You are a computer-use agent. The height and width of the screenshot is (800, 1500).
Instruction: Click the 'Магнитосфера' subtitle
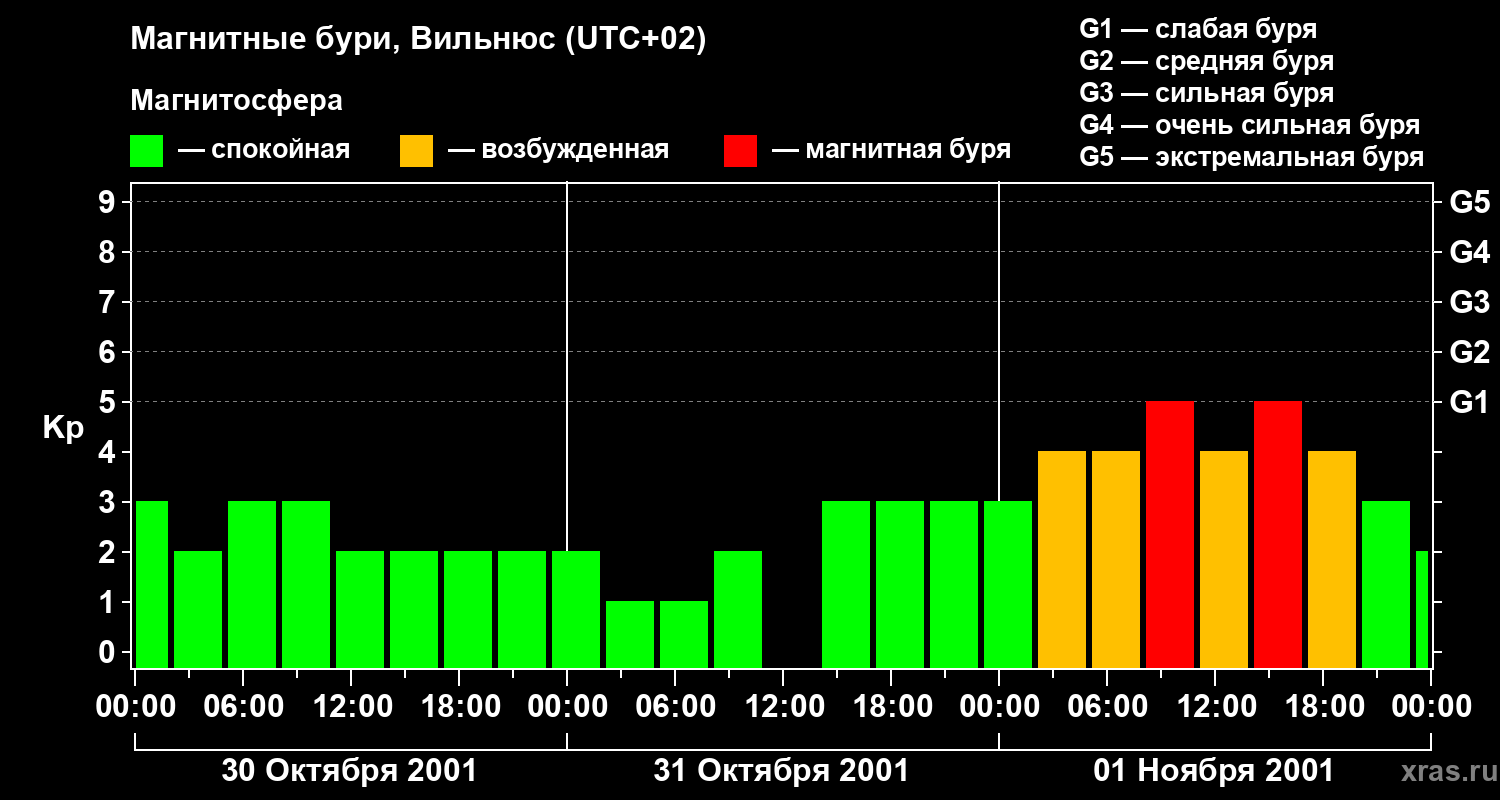[x=236, y=101]
